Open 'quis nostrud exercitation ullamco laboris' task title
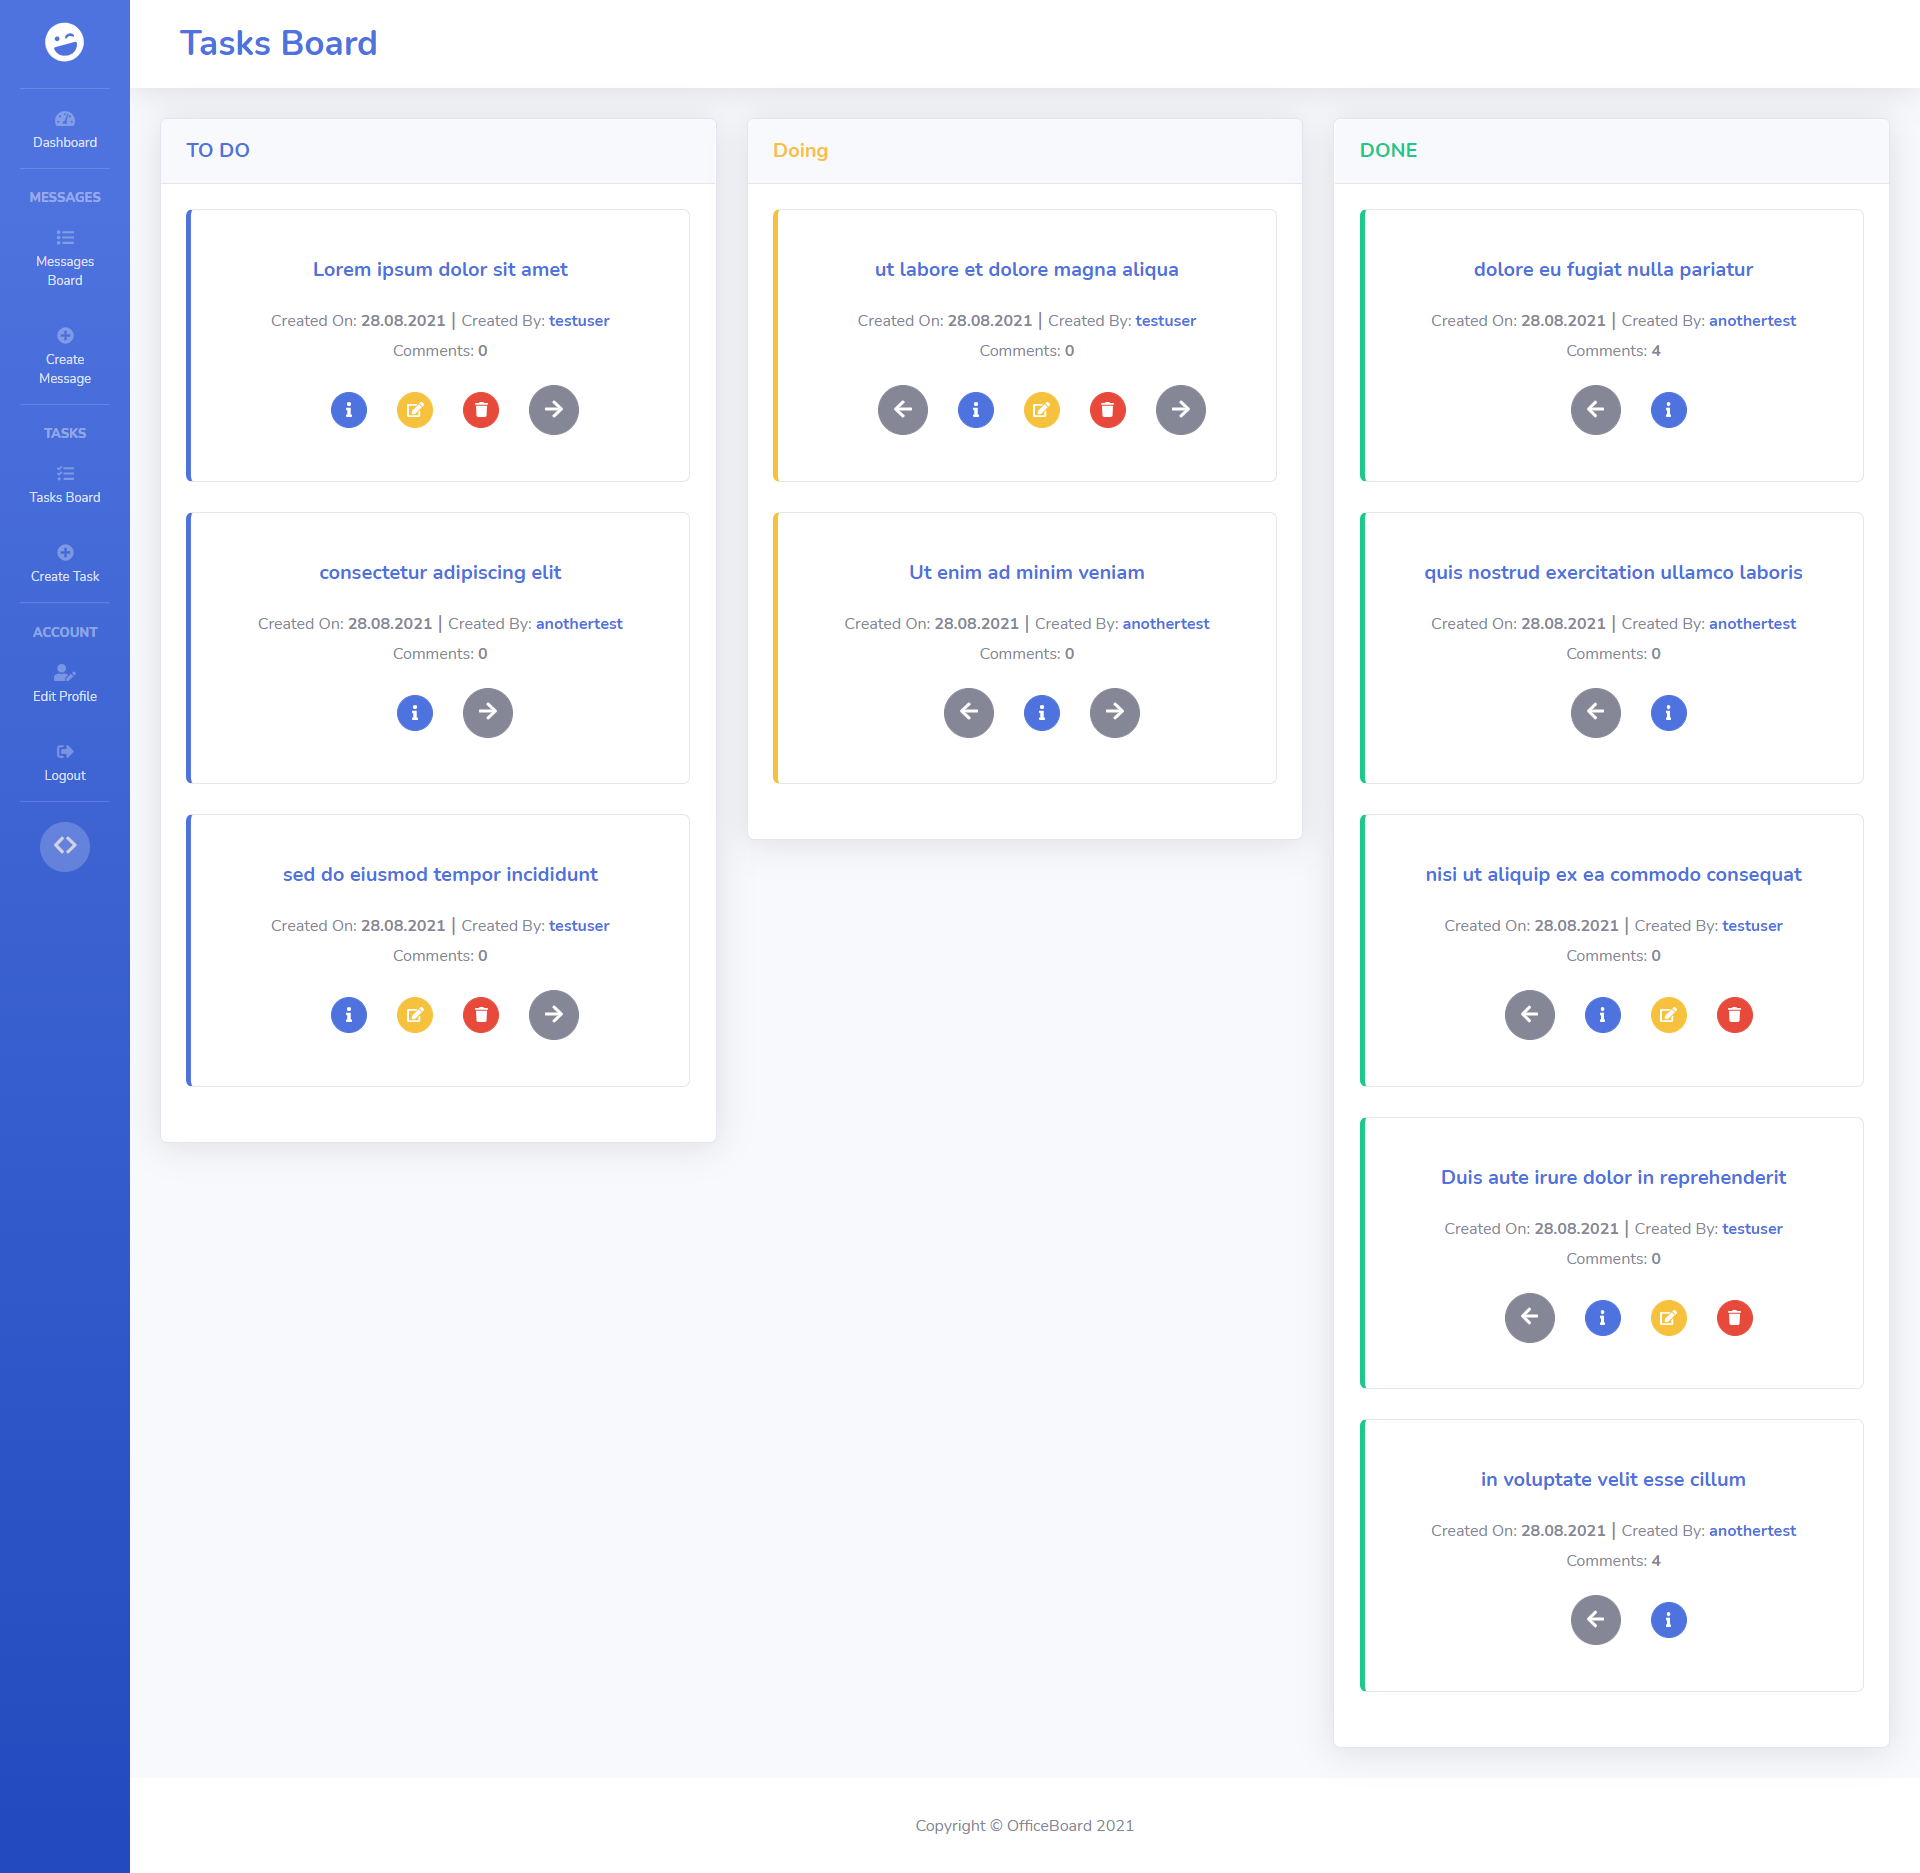This screenshot has width=1920, height=1873. [x=1613, y=572]
